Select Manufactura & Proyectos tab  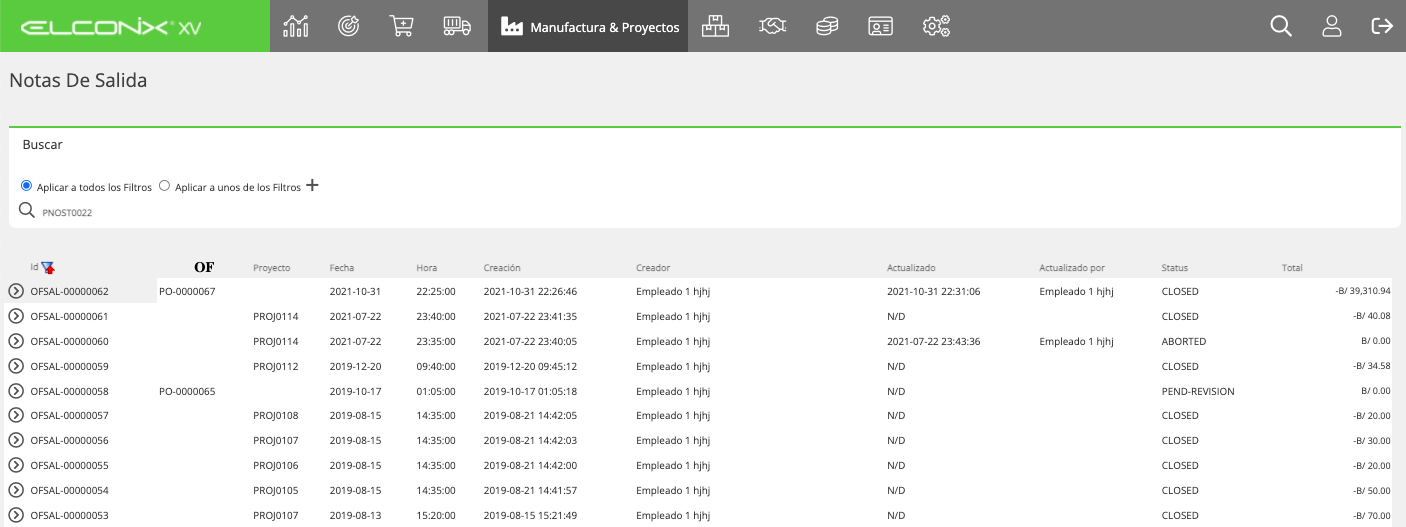pos(588,26)
